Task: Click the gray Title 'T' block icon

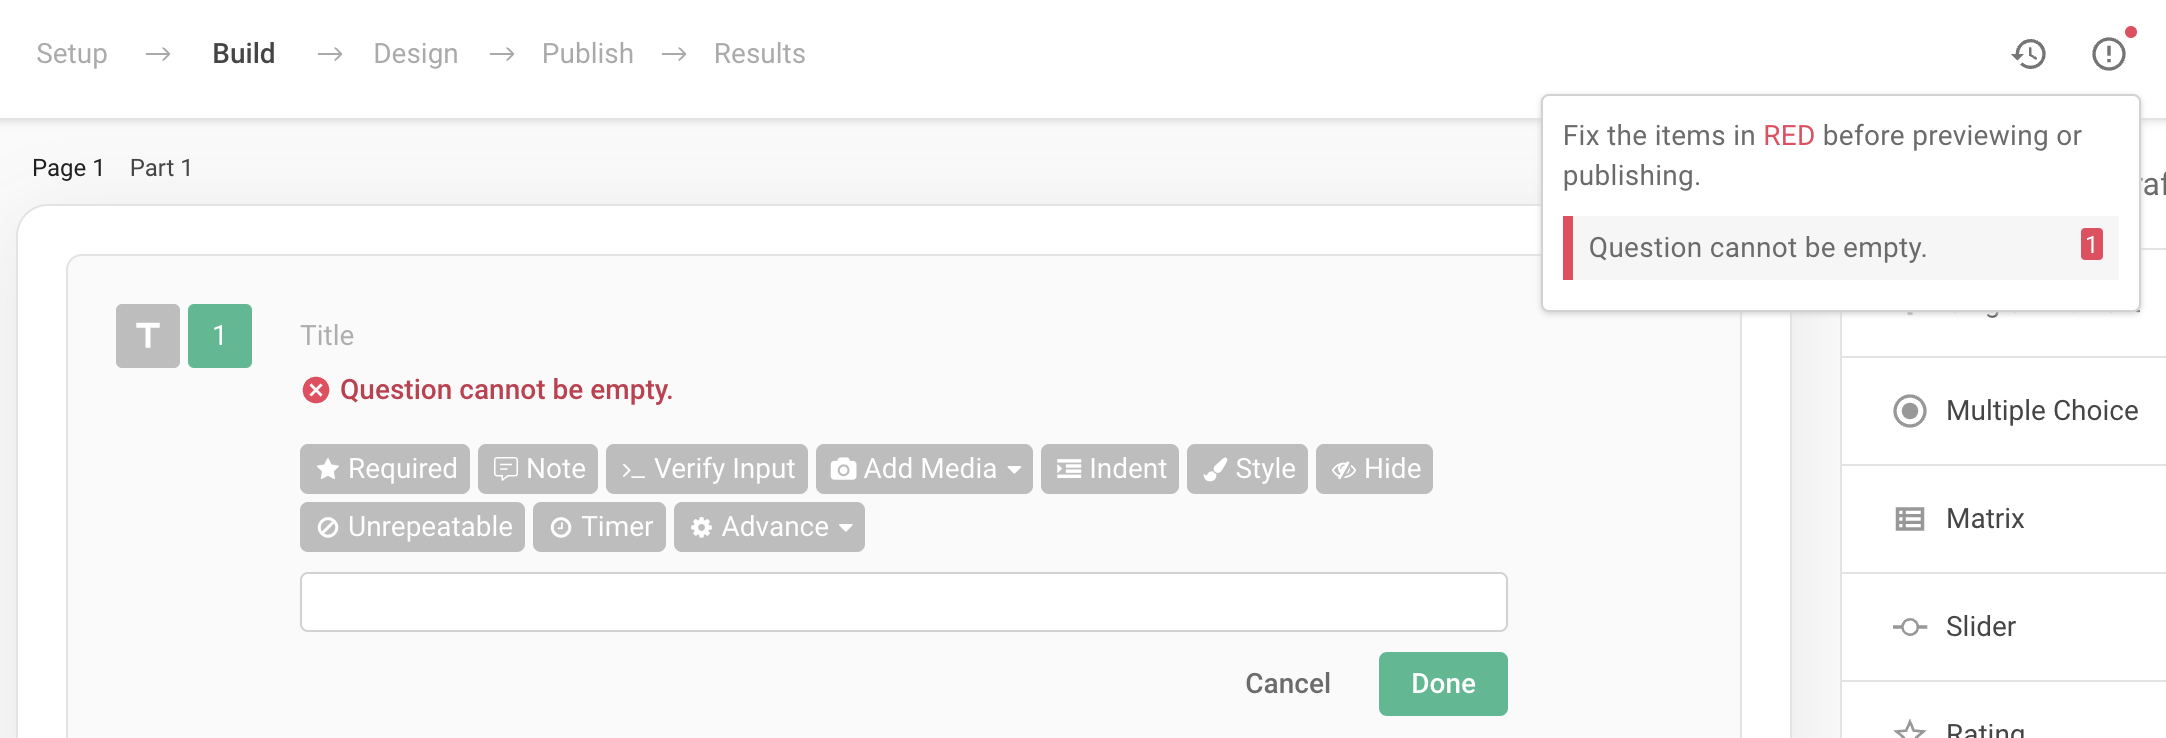Action: (147, 336)
